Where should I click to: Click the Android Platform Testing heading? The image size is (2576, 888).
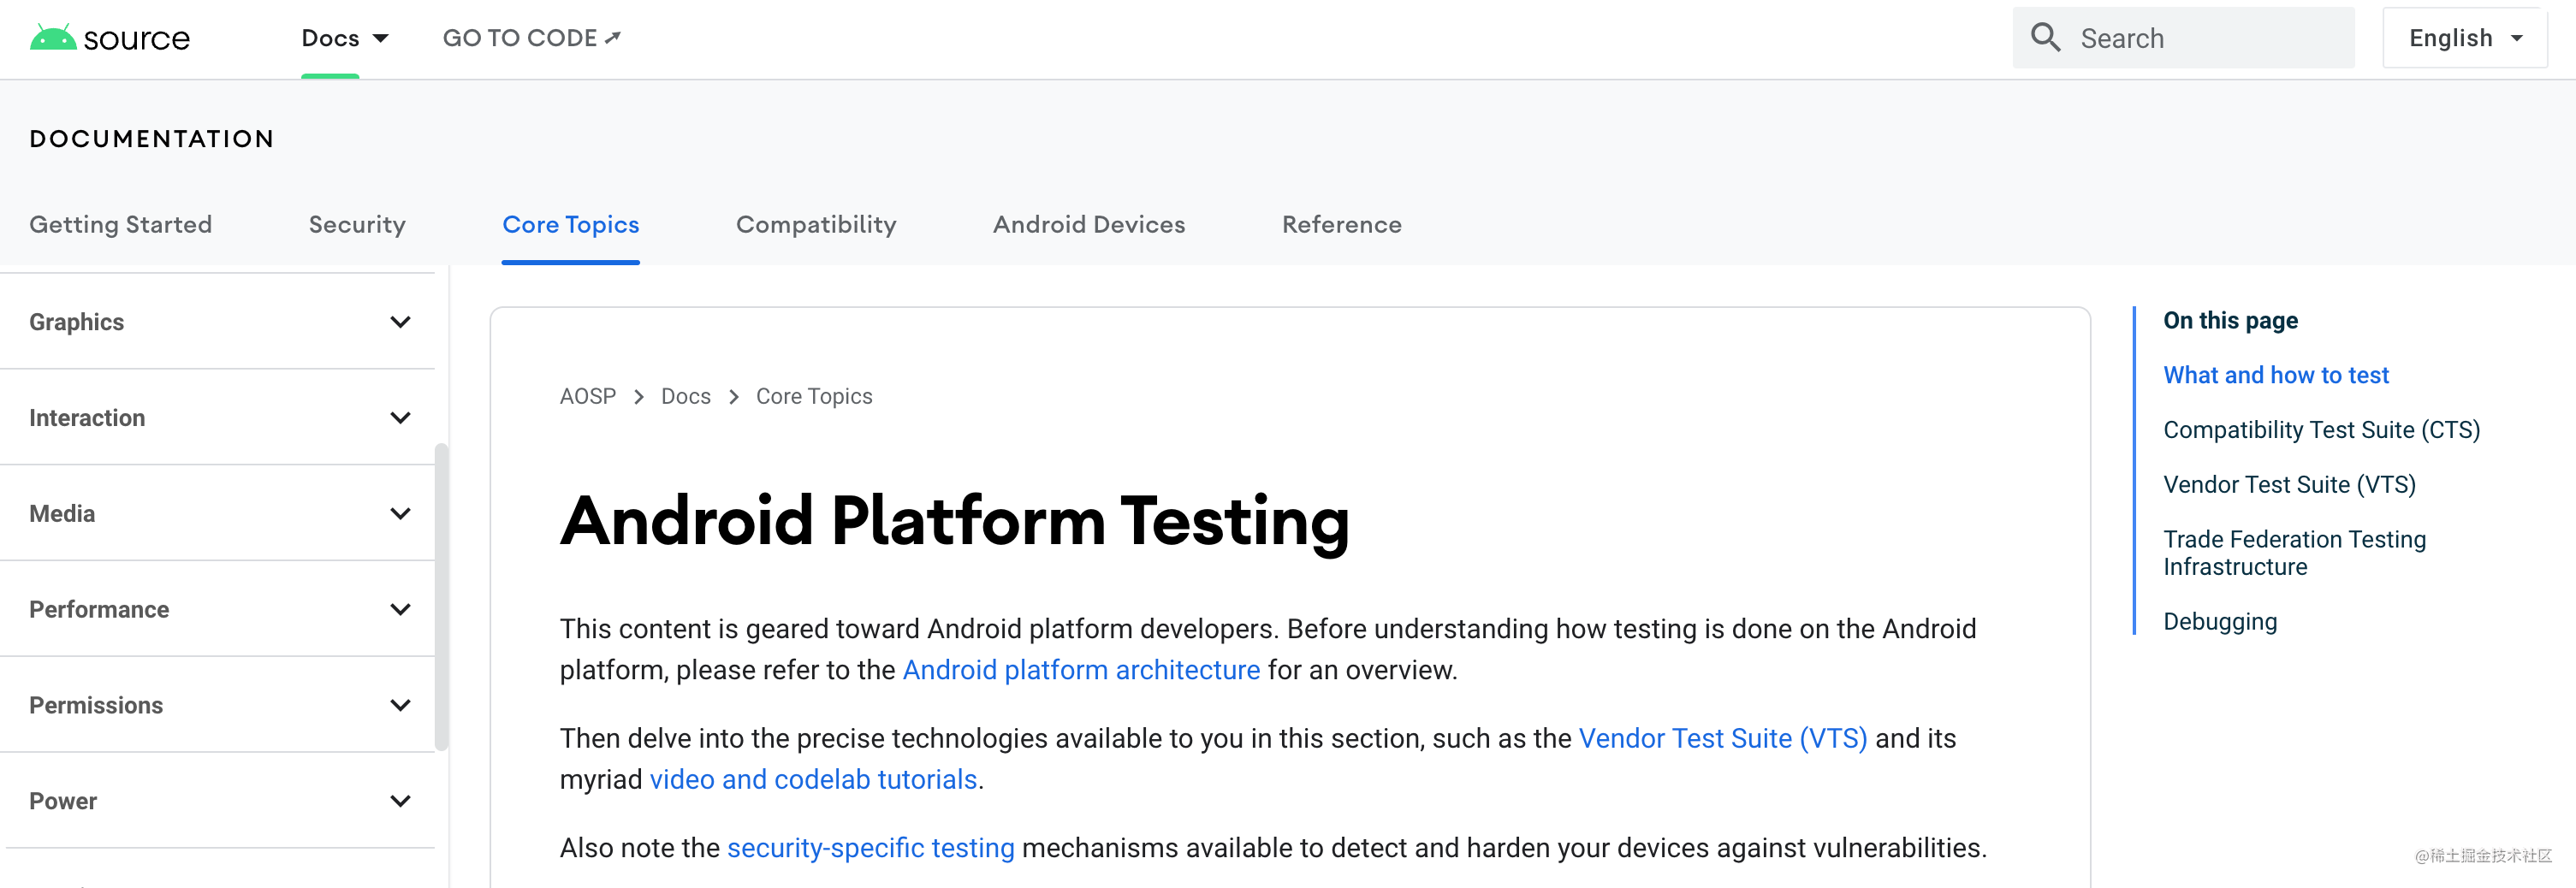[x=954, y=521]
